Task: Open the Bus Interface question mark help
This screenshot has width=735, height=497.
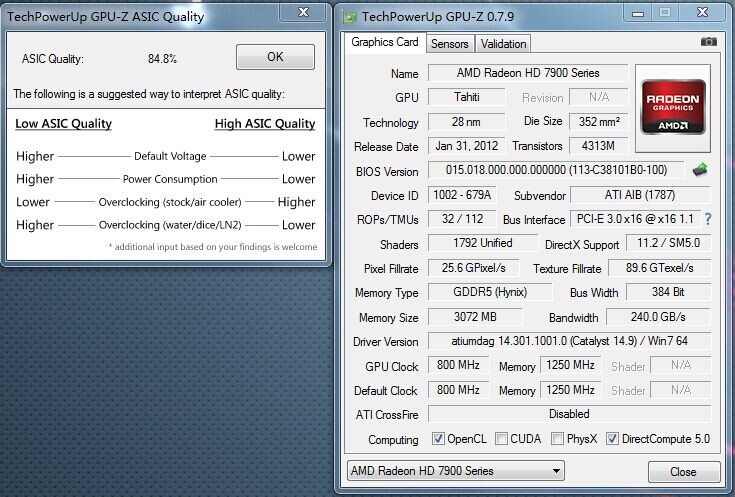Action: click(708, 218)
